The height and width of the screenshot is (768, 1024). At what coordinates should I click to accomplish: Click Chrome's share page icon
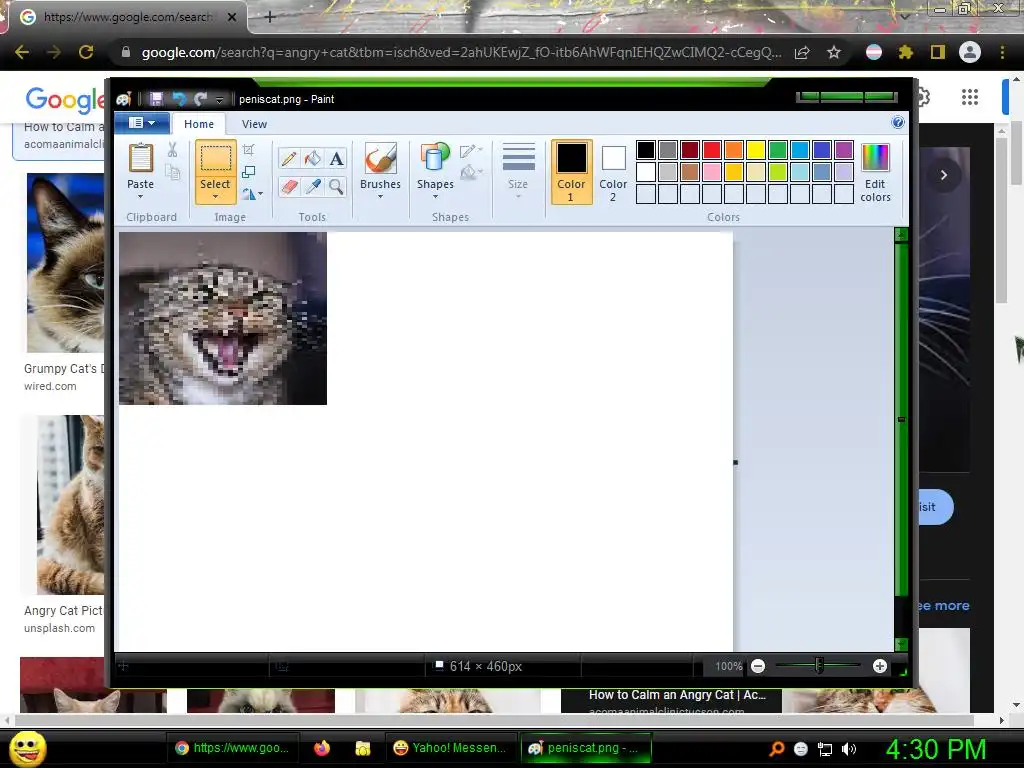point(802,52)
